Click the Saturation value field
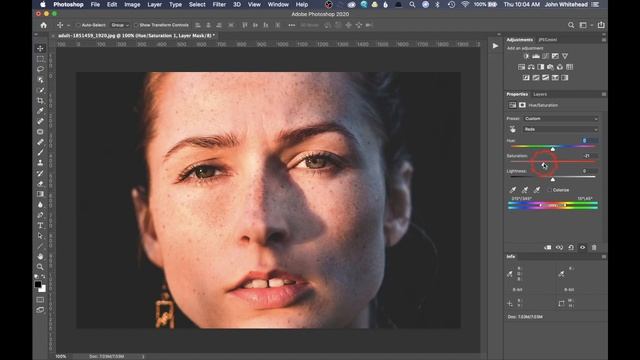 [589, 156]
